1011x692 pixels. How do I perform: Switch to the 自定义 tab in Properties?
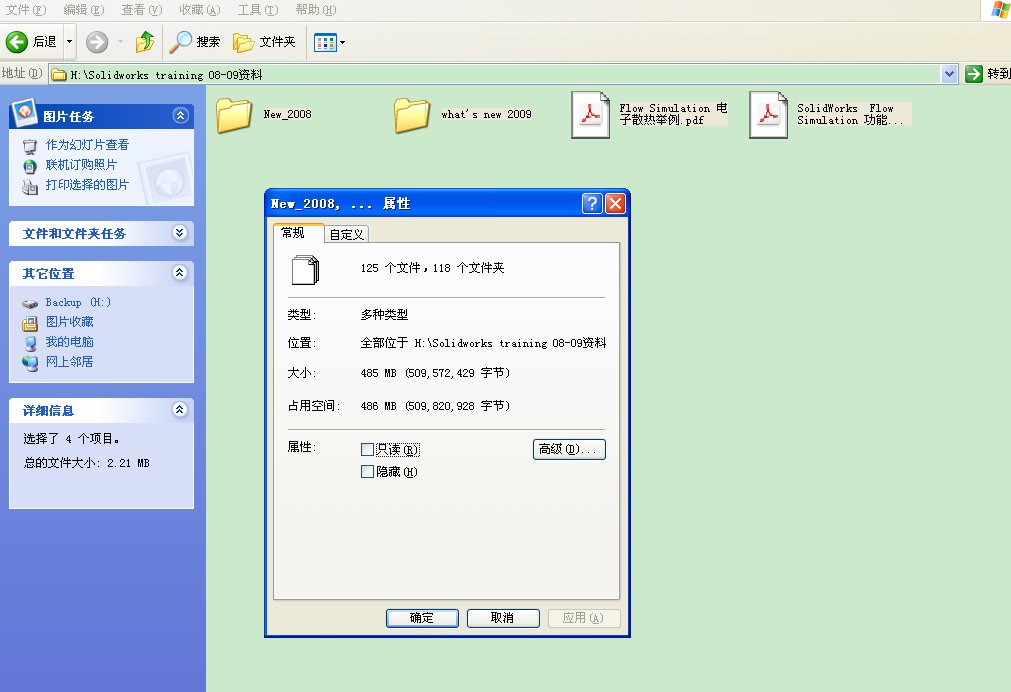click(x=347, y=235)
